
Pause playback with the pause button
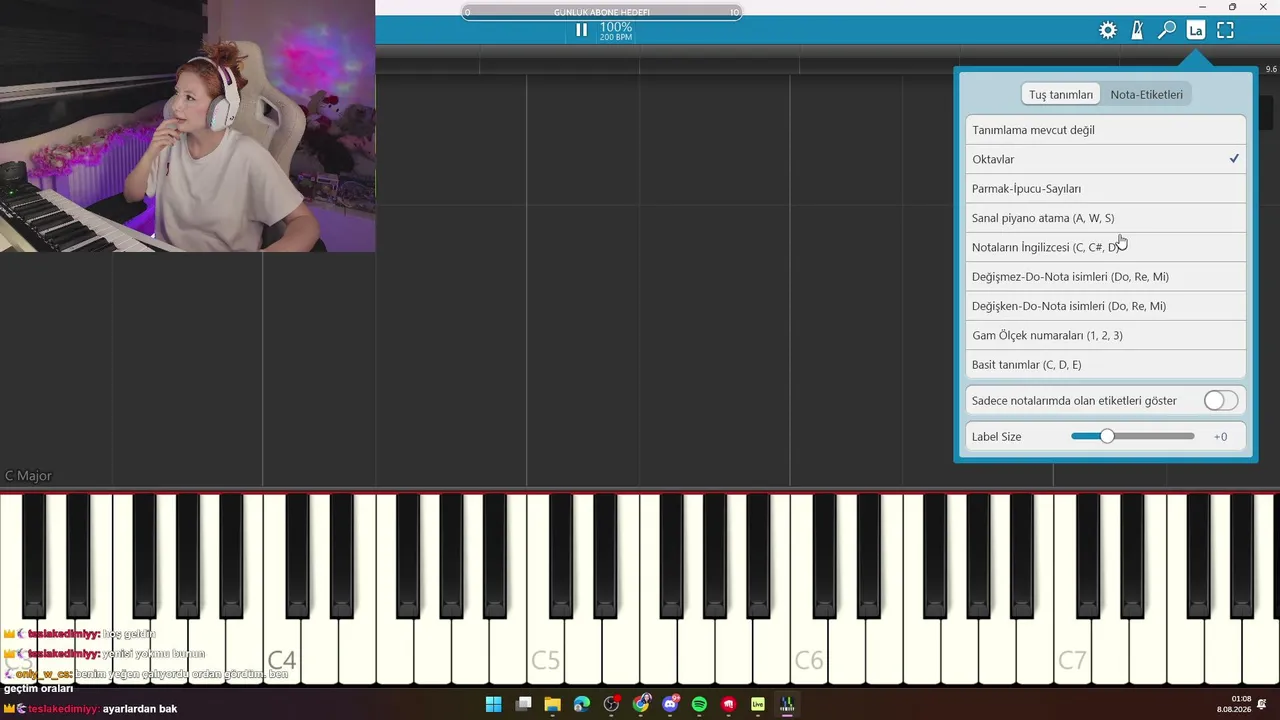[x=581, y=30]
